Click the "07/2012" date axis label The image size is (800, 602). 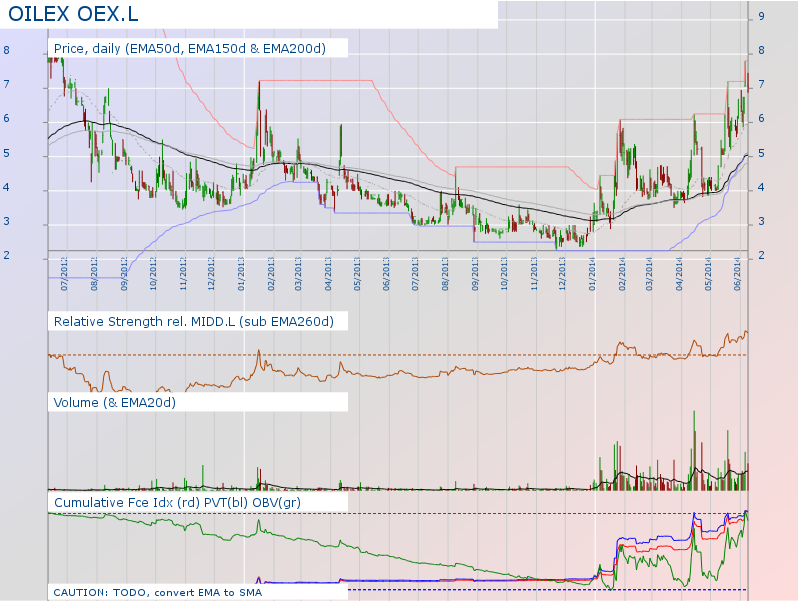(64, 274)
